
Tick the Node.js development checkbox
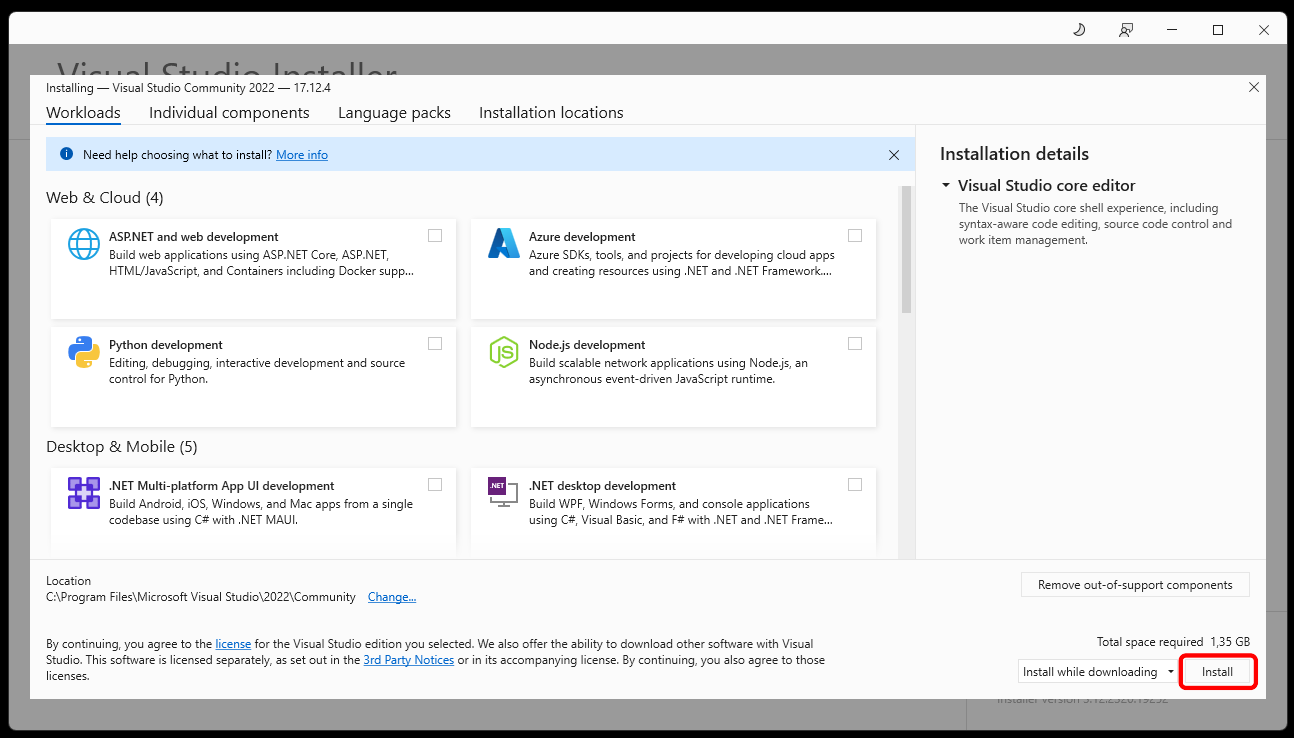855,344
